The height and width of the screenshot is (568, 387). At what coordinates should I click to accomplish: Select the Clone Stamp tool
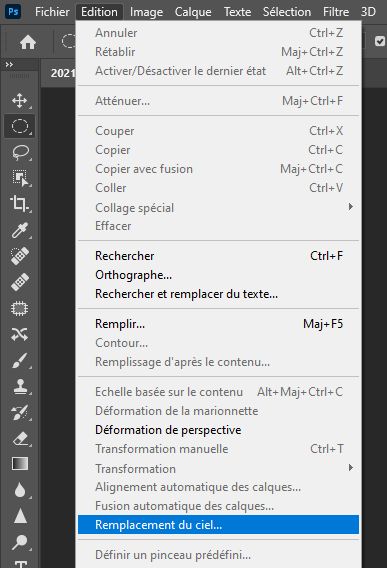[20, 386]
